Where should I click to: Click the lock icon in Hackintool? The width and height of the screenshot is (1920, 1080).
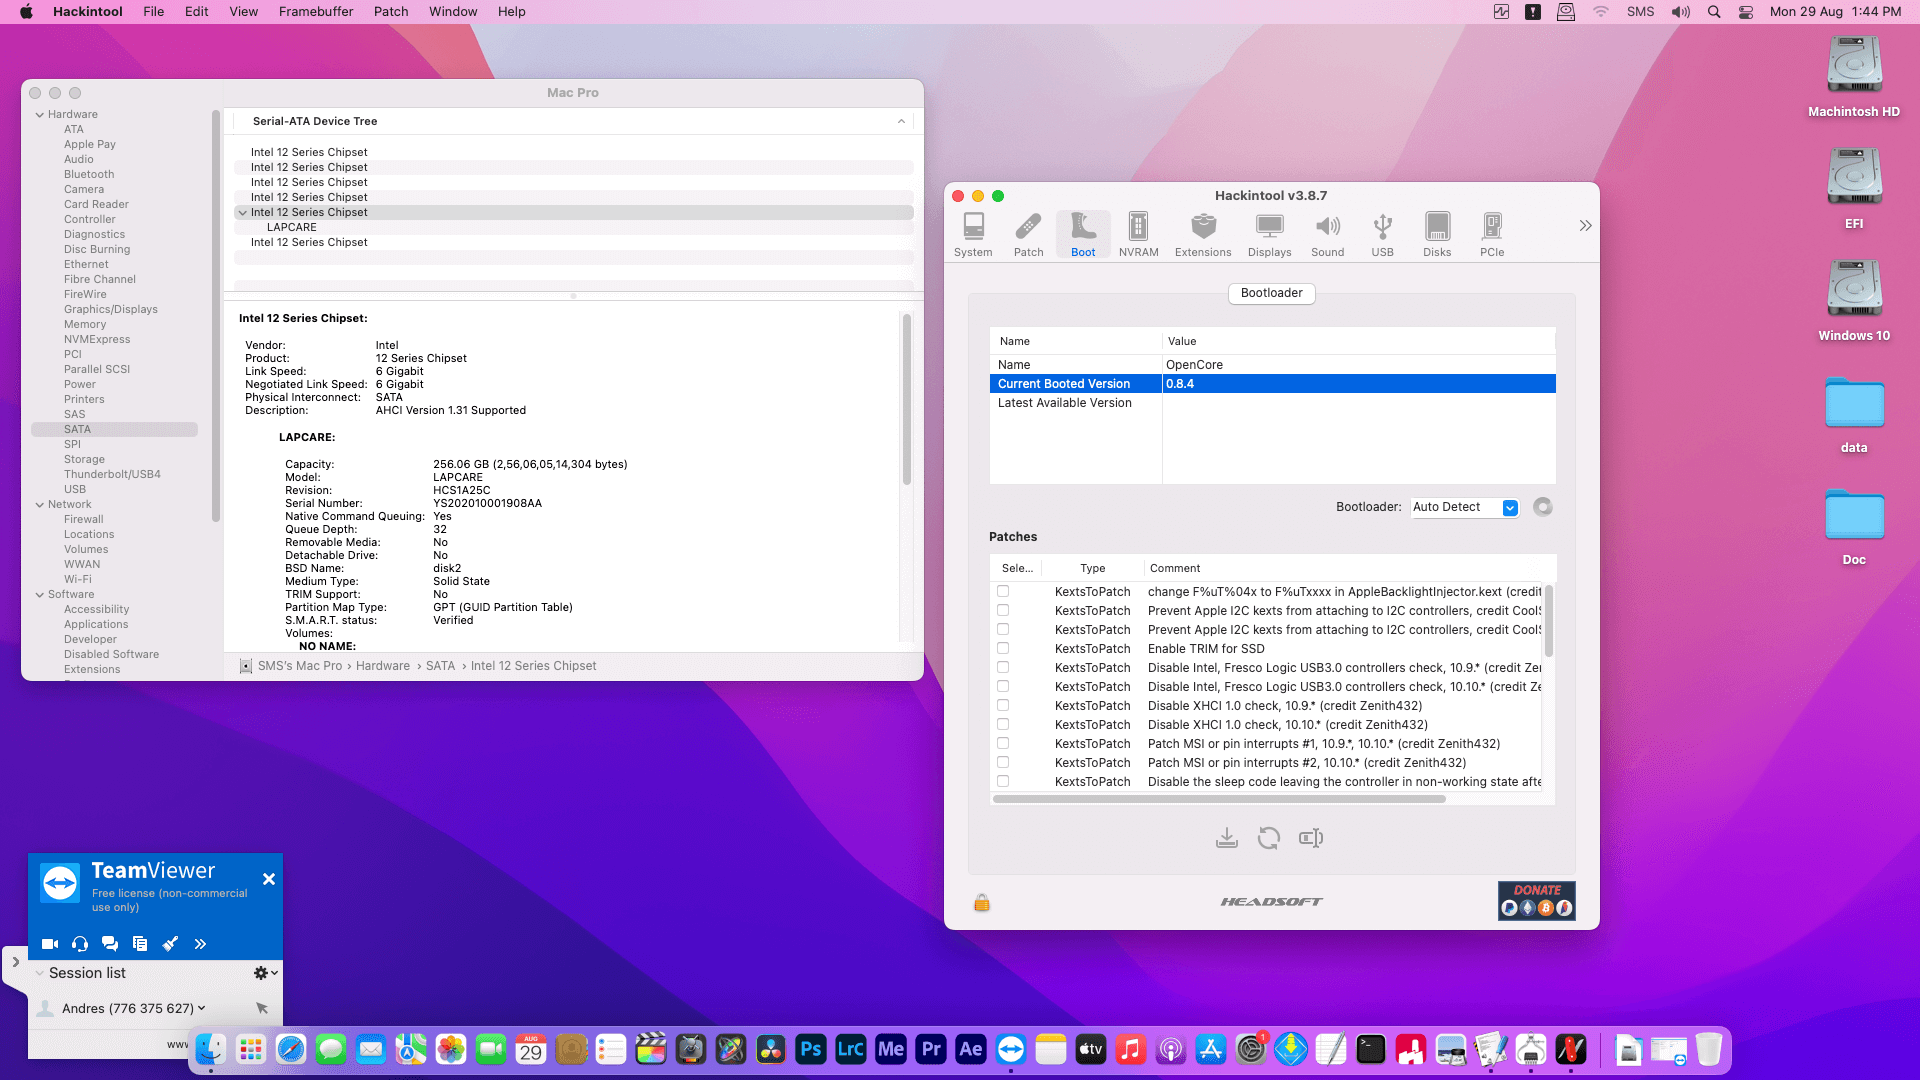981,902
